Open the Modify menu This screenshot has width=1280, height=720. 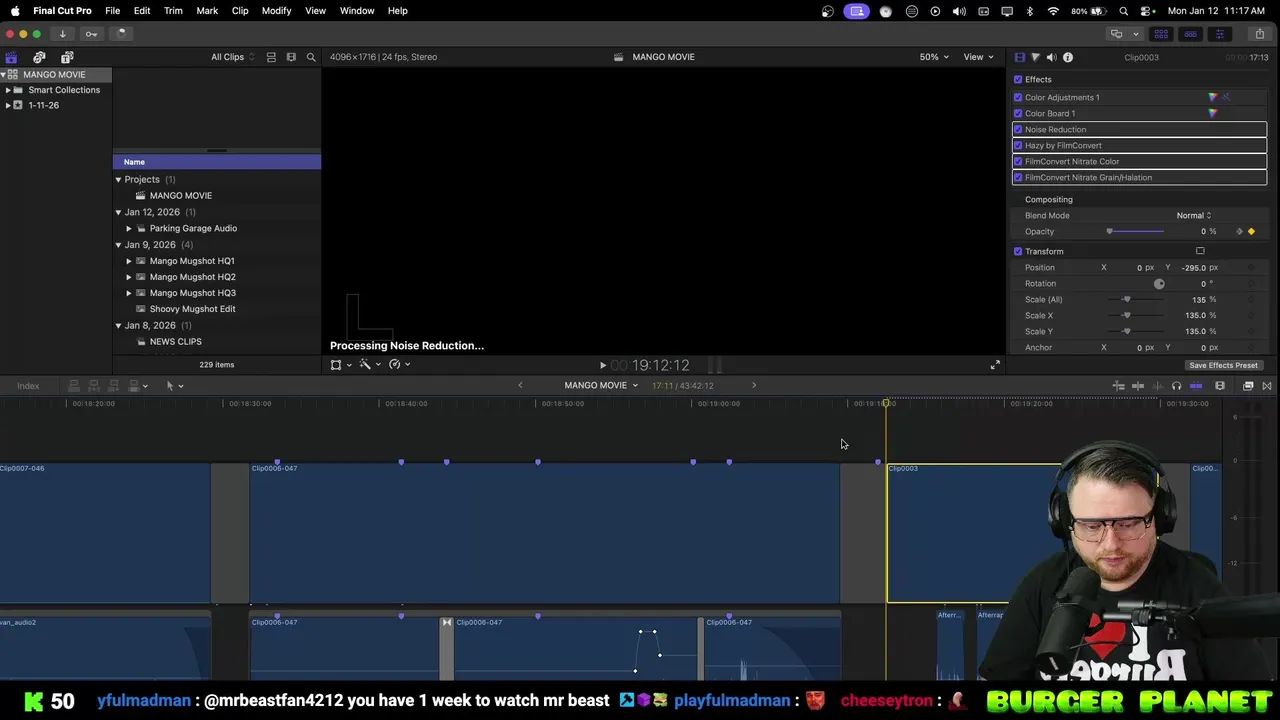(276, 10)
